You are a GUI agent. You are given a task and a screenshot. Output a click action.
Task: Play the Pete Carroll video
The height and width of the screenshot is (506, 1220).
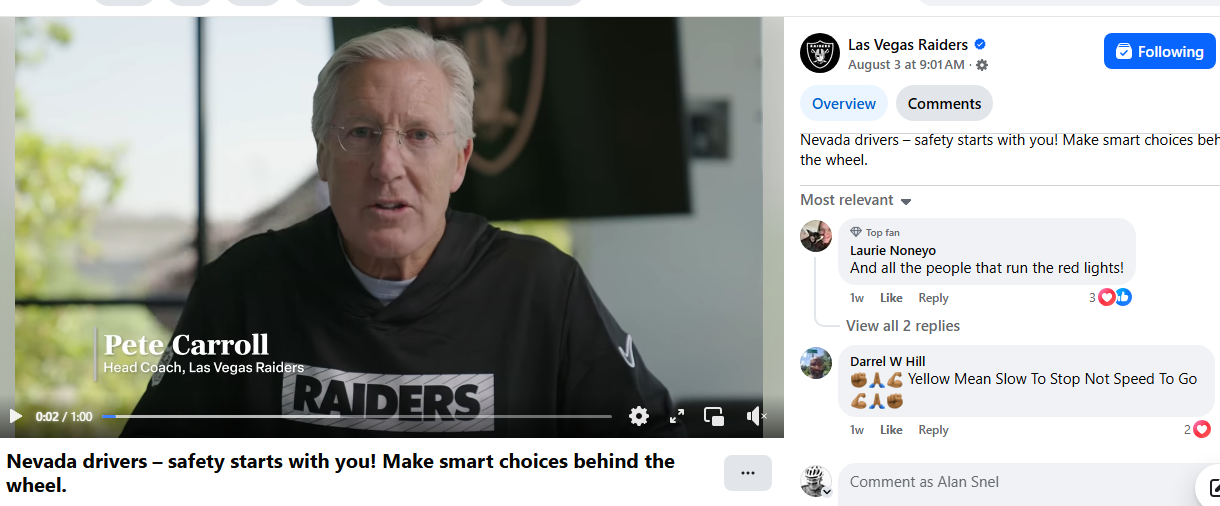(x=16, y=416)
